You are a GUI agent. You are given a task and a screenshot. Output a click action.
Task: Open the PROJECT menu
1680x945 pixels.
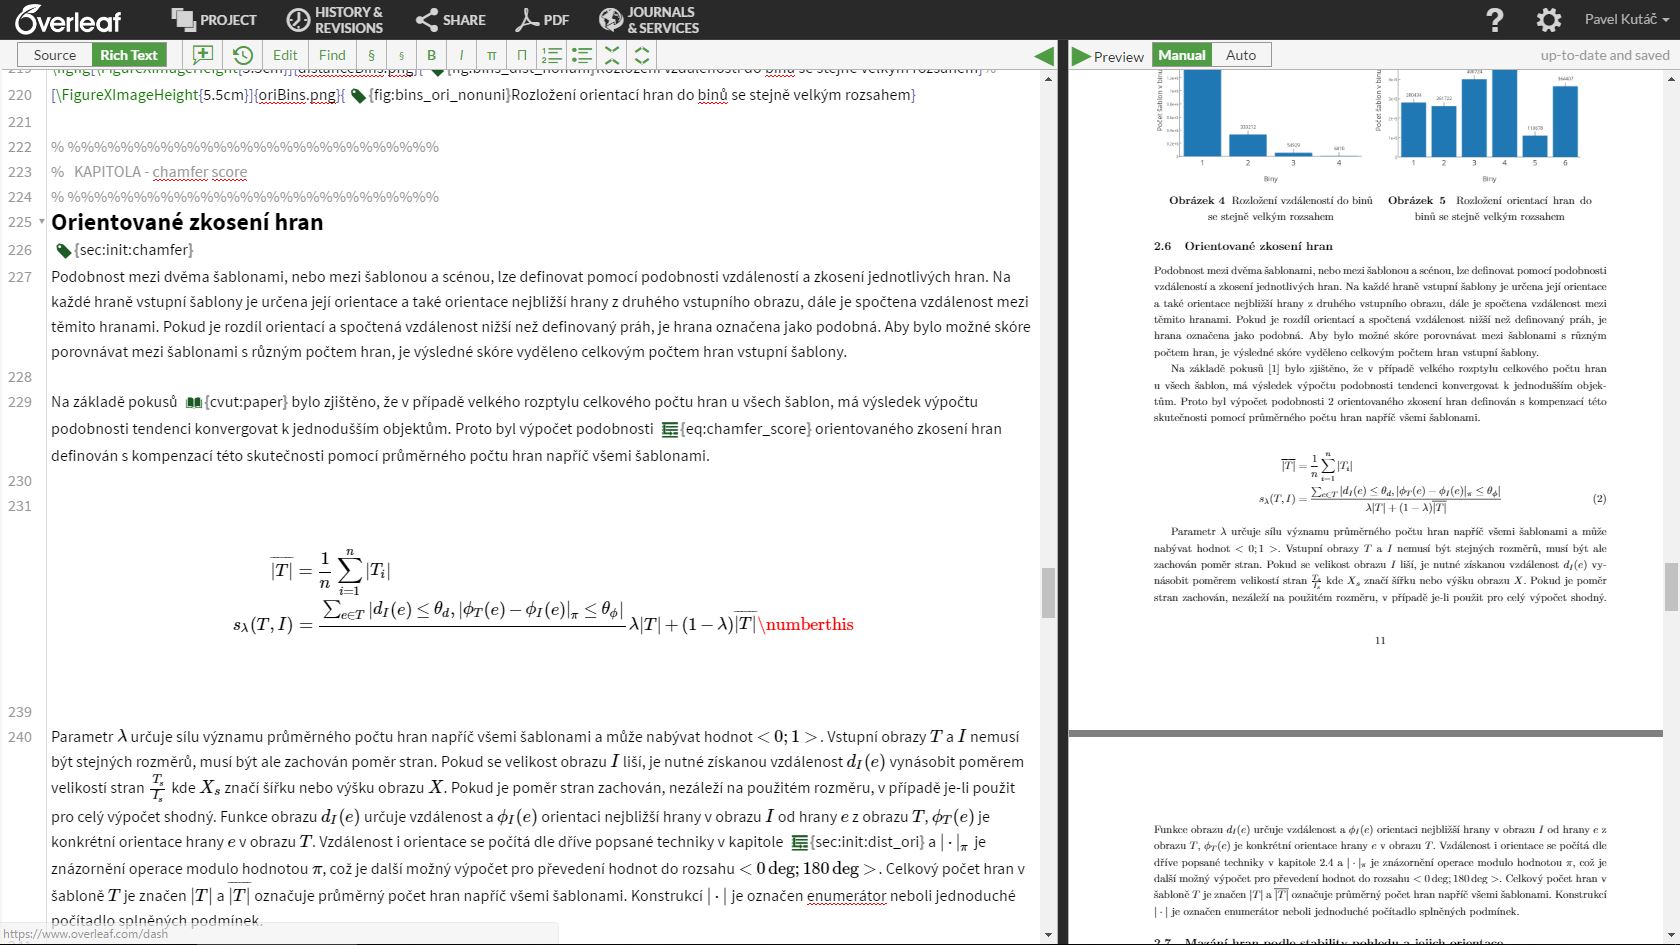pyautogui.click(x=214, y=19)
